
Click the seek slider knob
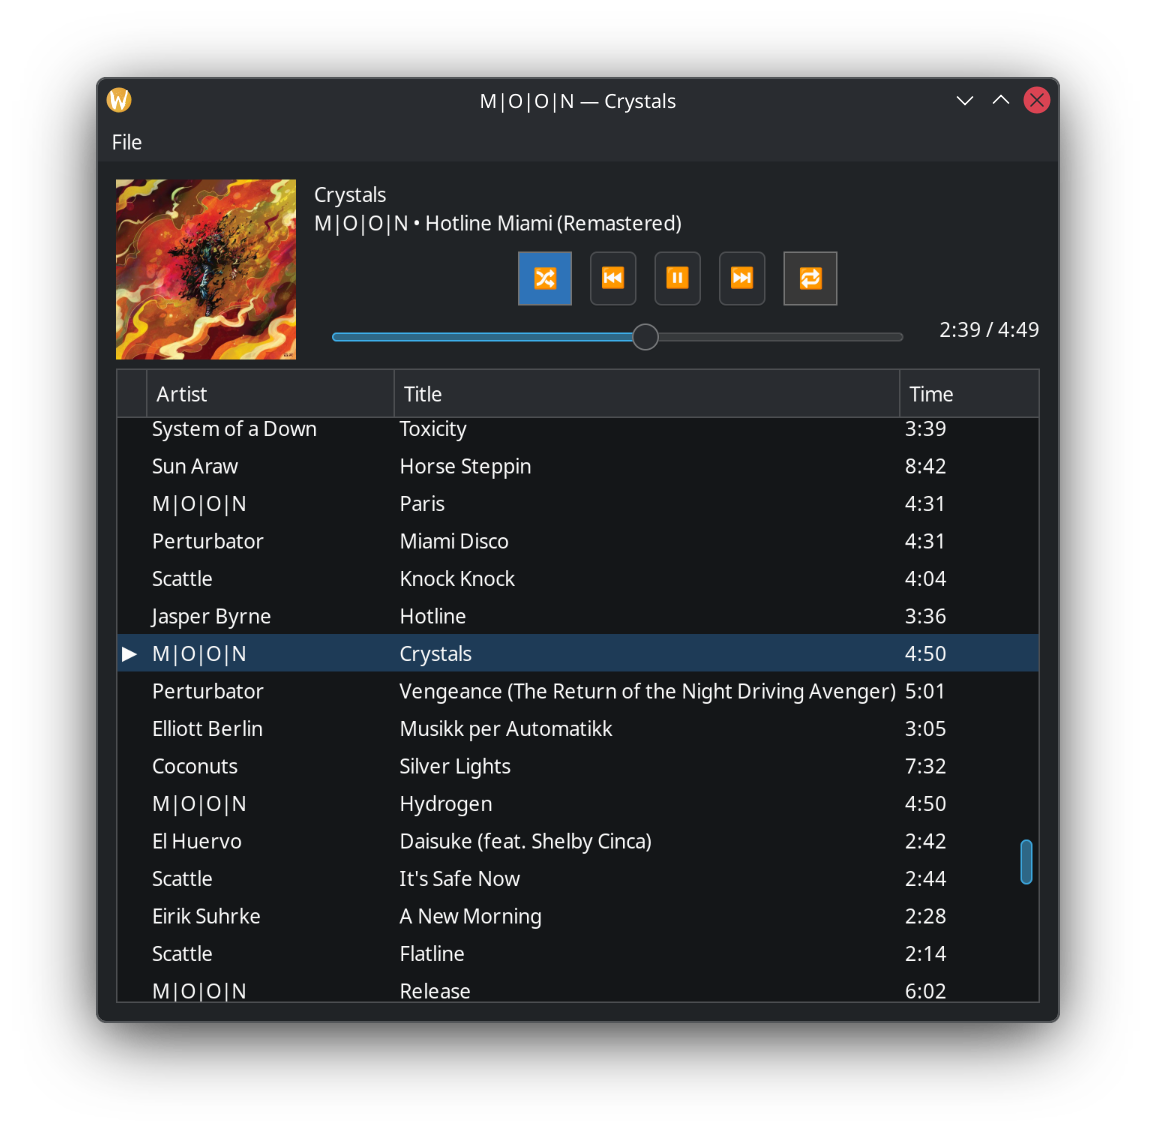pyautogui.click(x=645, y=337)
